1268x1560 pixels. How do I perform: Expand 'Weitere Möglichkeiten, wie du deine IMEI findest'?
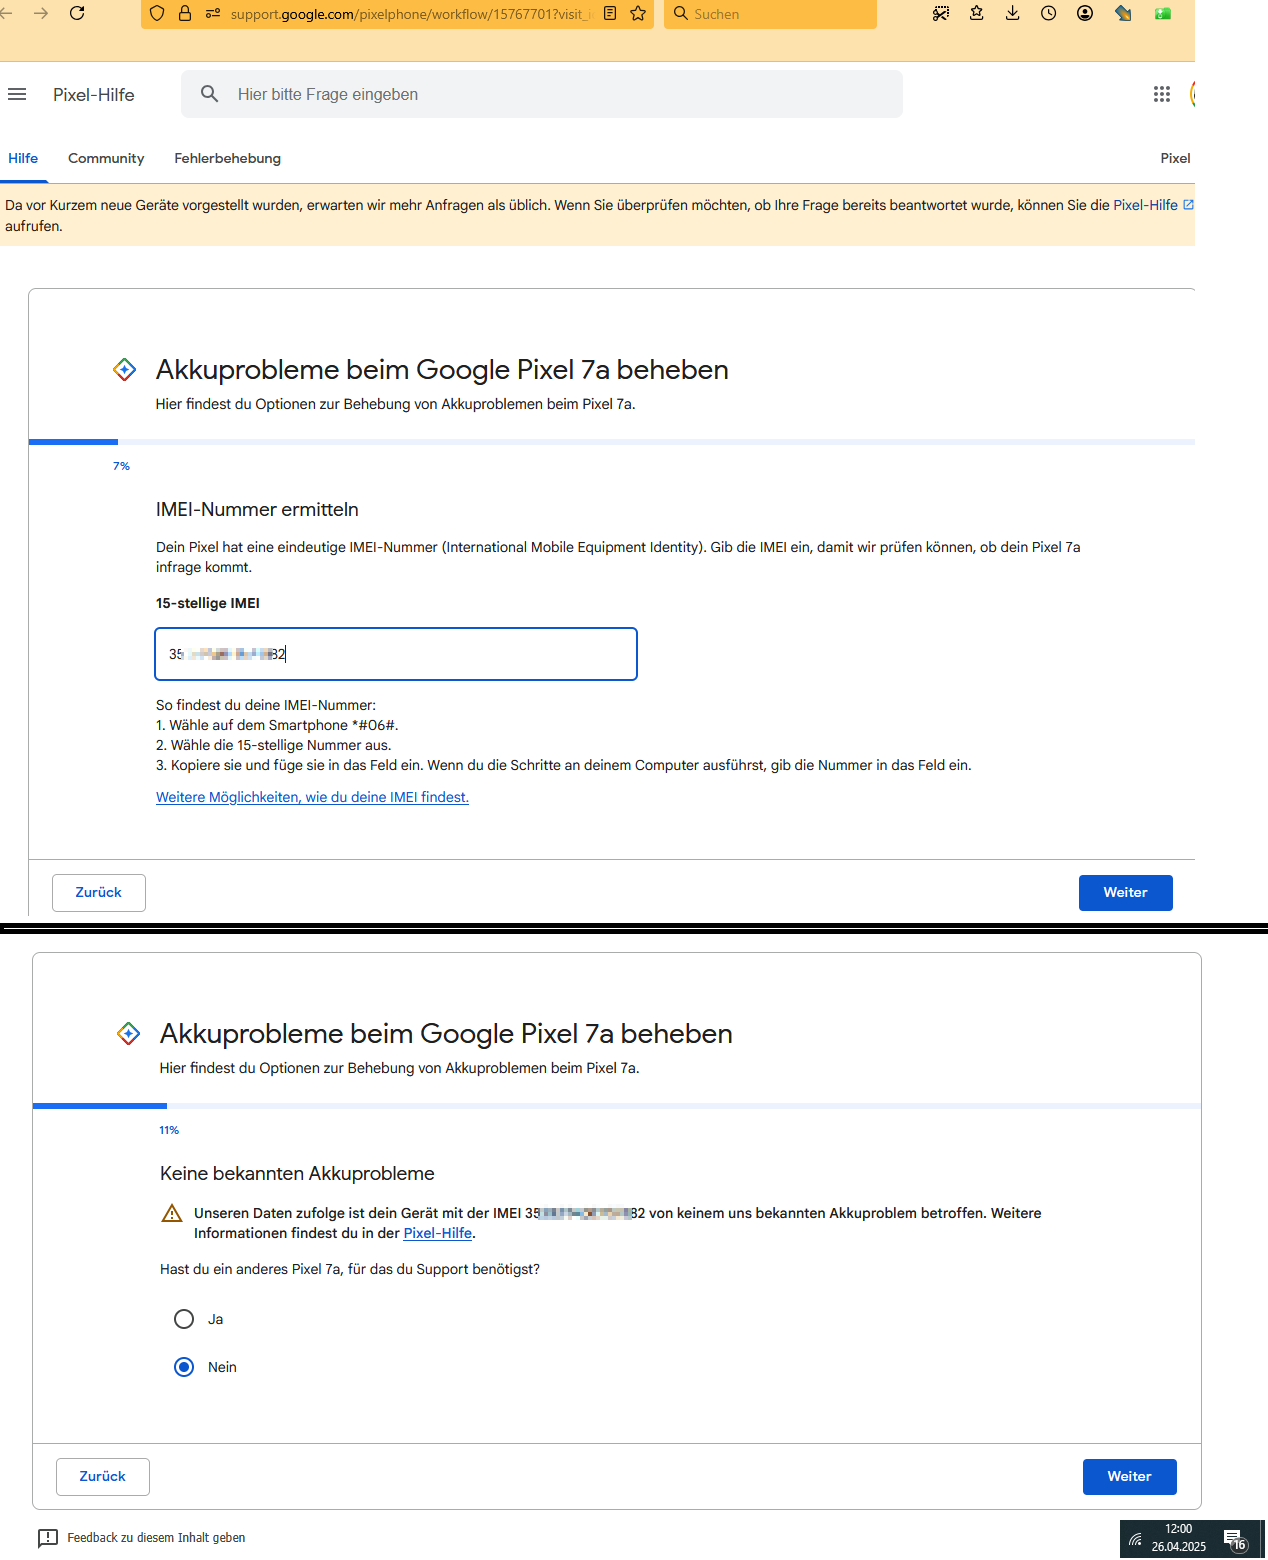(x=312, y=797)
